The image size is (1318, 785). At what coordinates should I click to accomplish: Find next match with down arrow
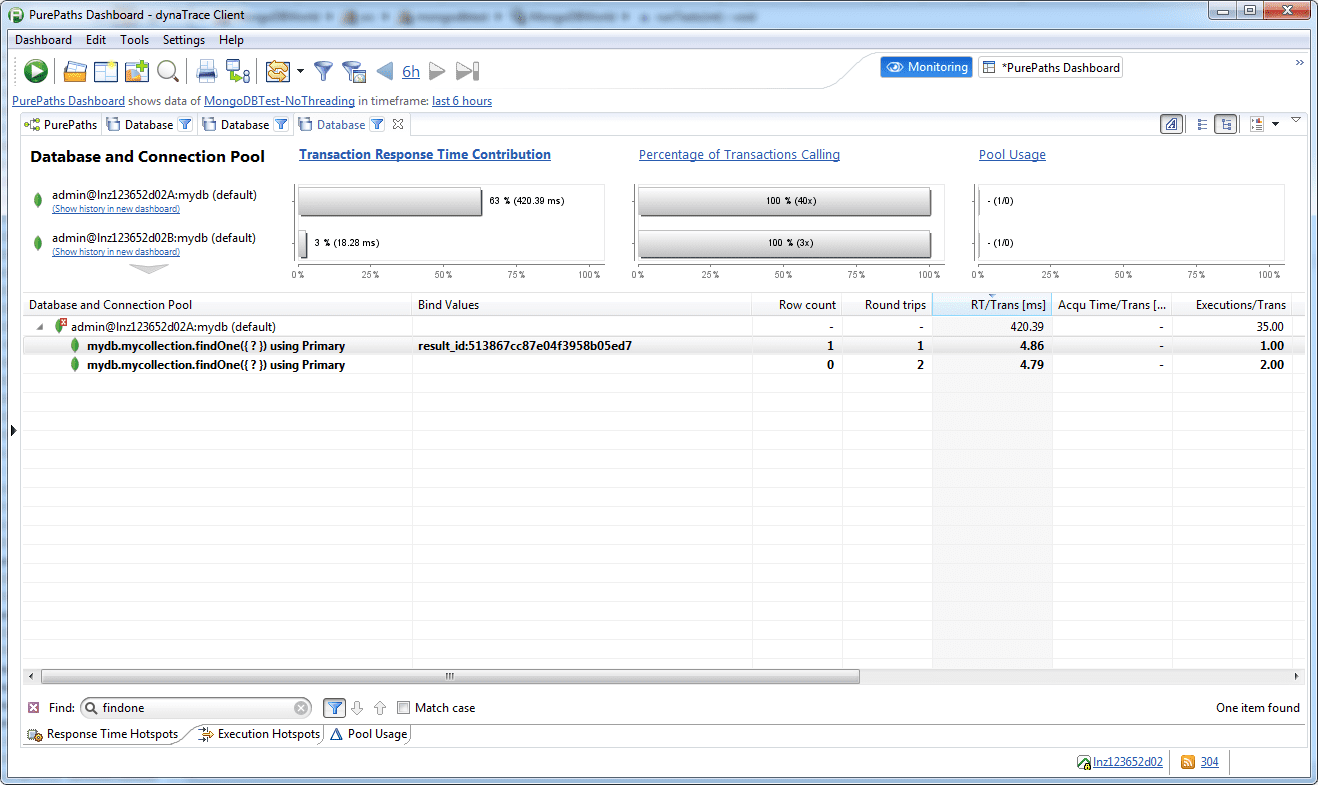pos(358,708)
